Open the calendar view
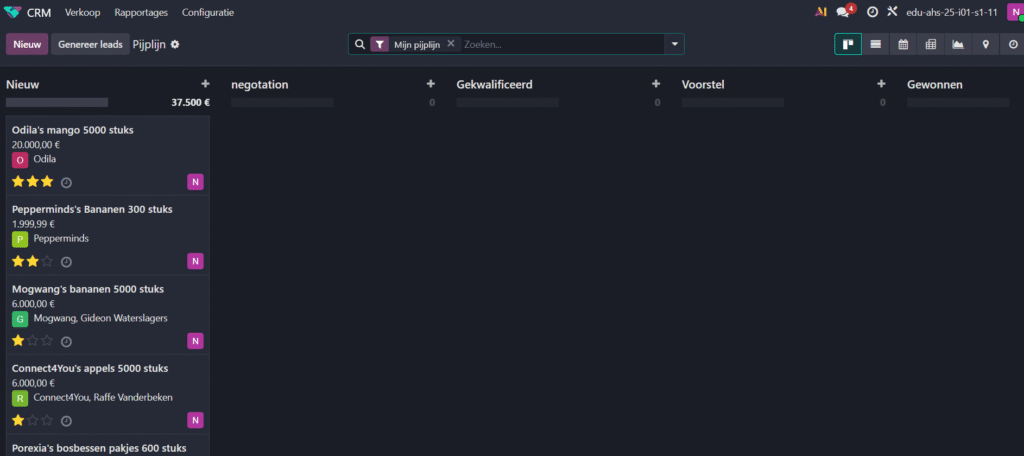 [903, 44]
